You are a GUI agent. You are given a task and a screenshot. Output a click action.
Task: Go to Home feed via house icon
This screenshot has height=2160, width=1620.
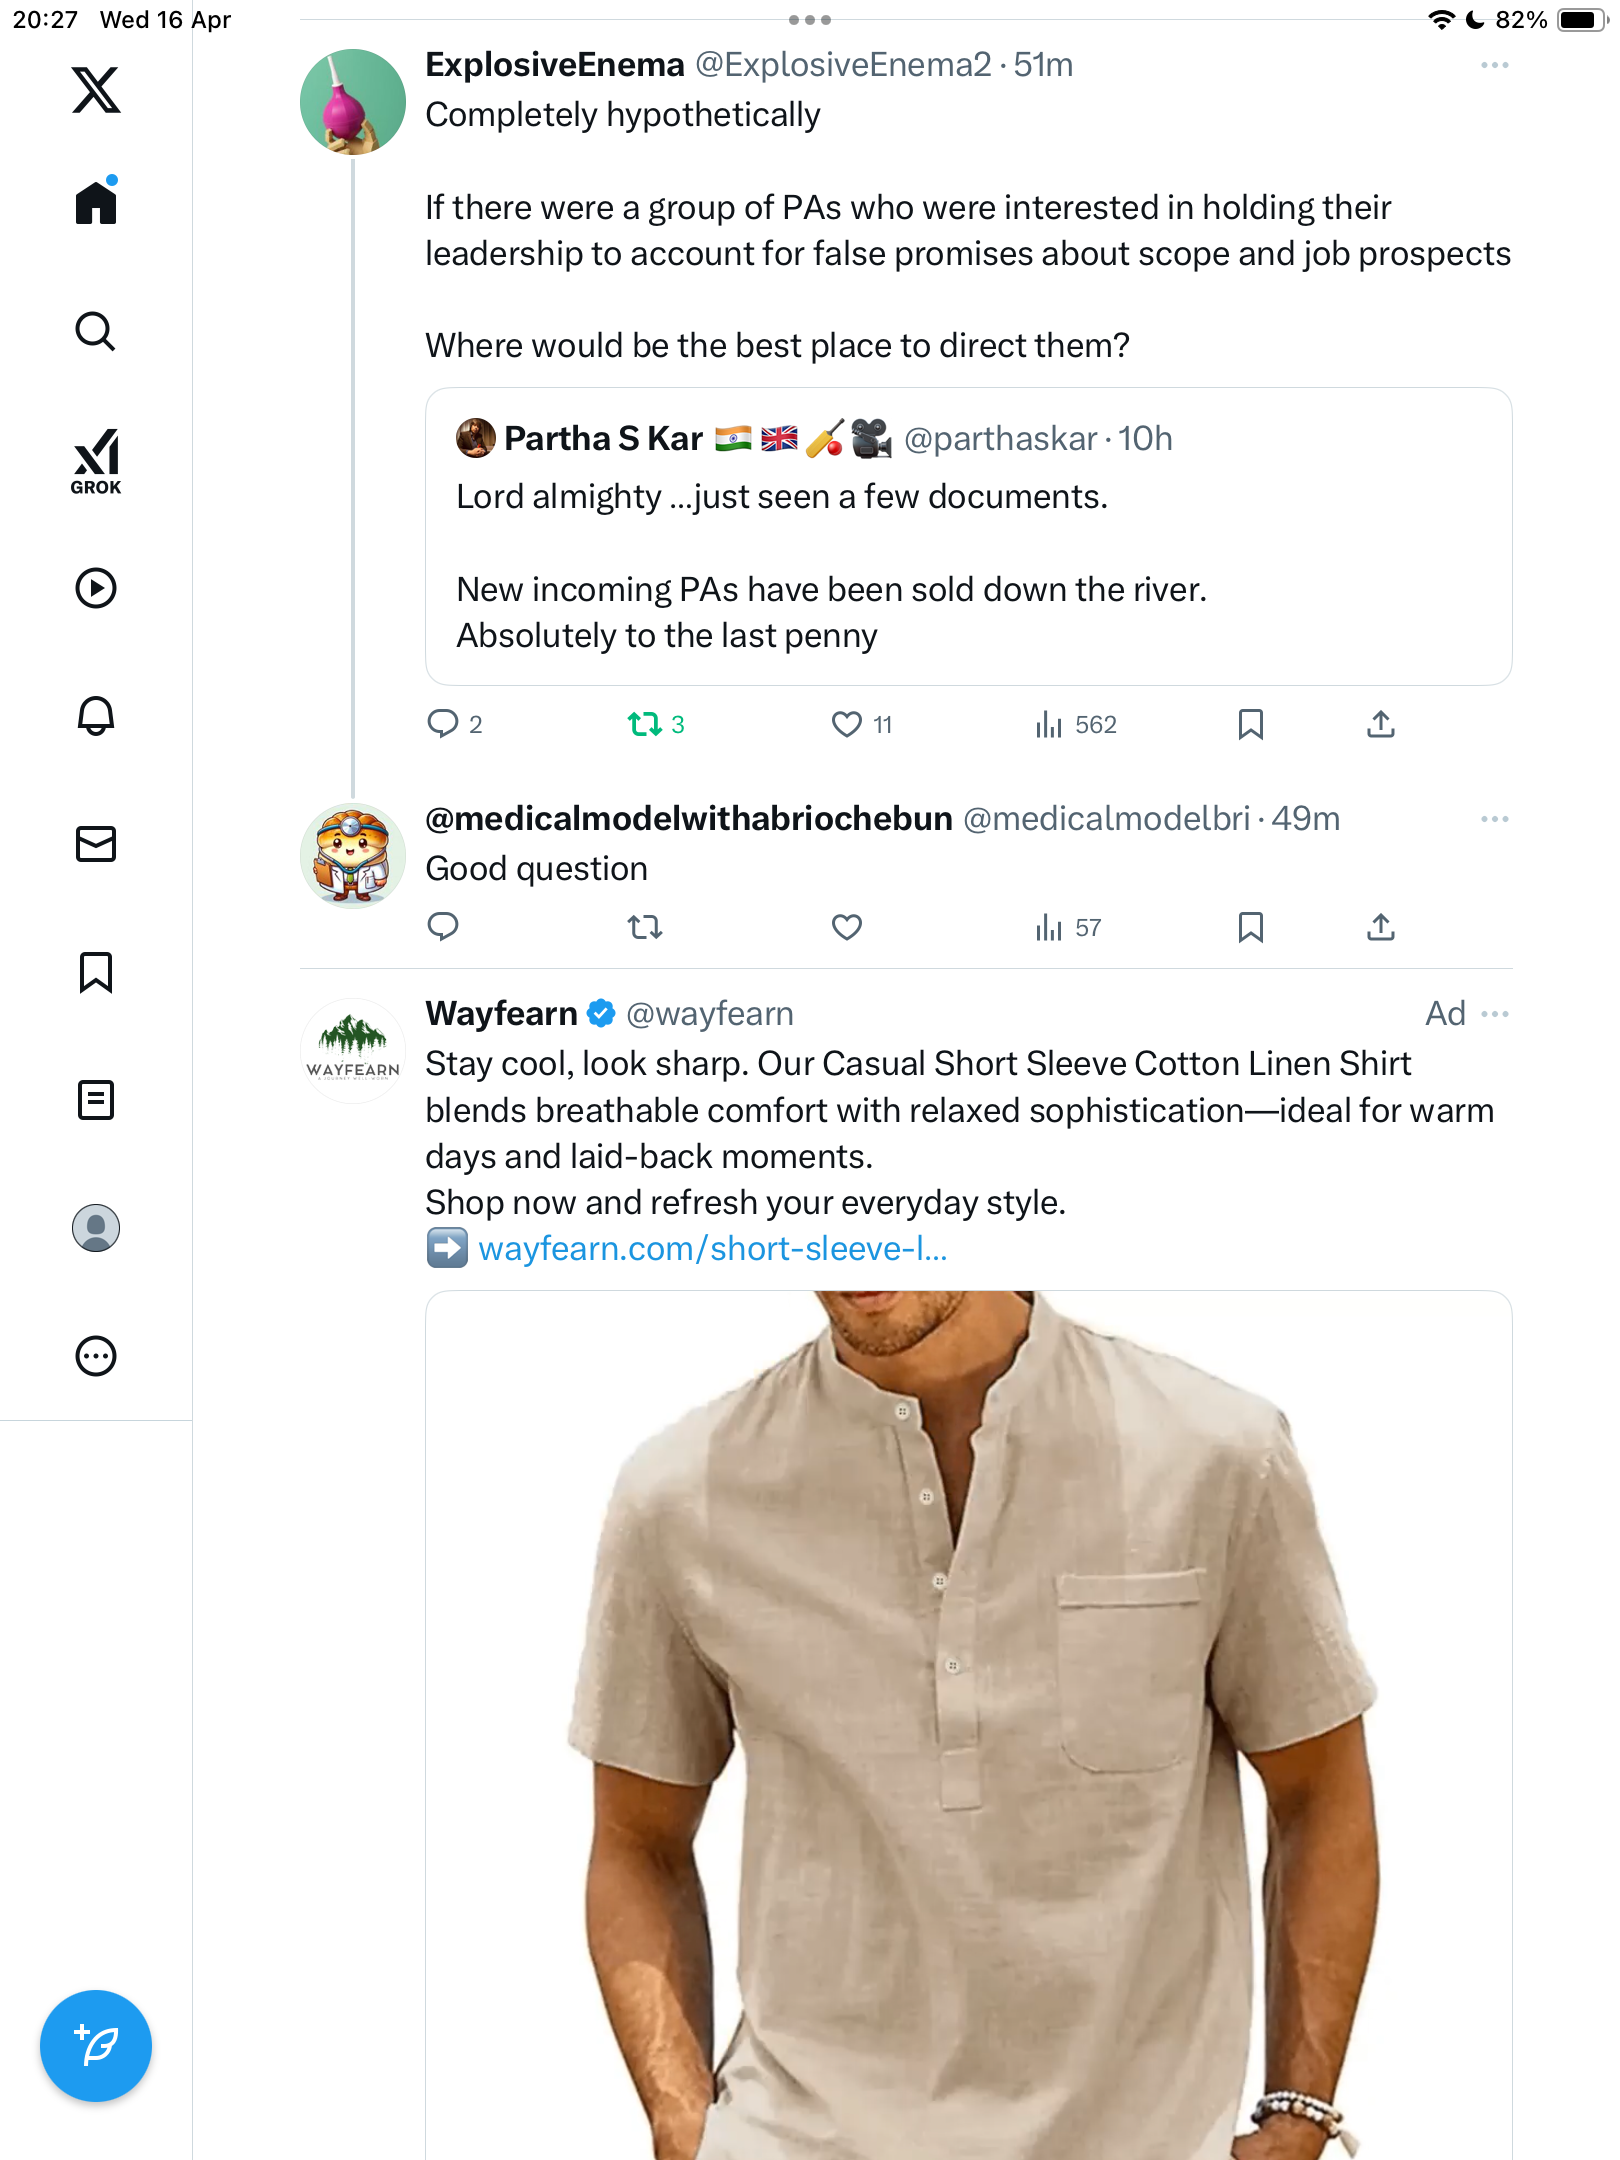pos(96,203)
